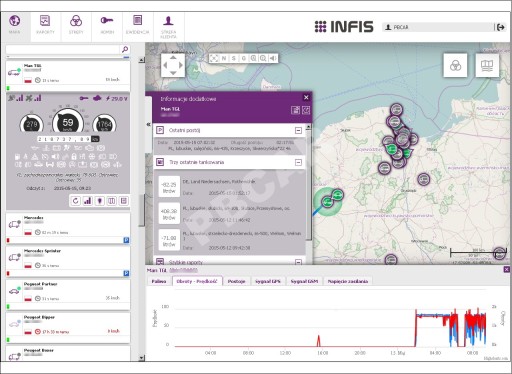Collapse the Ostatni postój section

(x=298, y=130)
